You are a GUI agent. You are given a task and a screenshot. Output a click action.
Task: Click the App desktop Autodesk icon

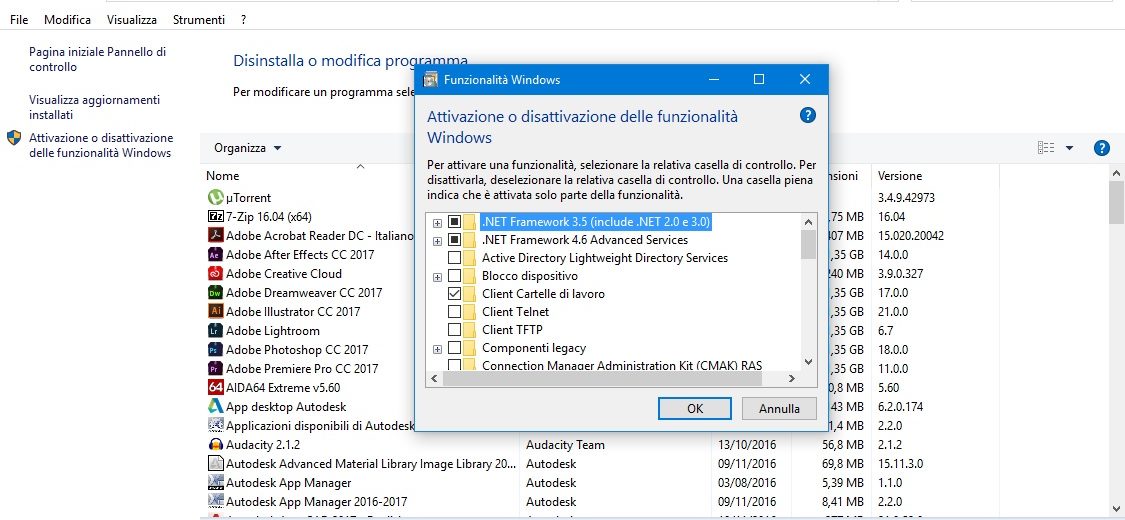(x=215, y=407)
